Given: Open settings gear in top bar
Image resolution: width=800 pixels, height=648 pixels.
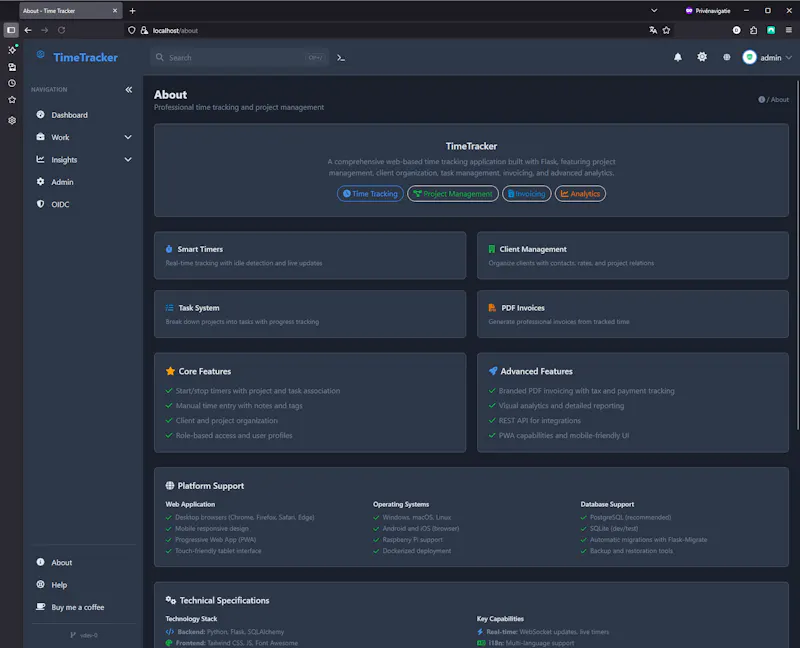Looking at the screenshot, I should [702, 57].
